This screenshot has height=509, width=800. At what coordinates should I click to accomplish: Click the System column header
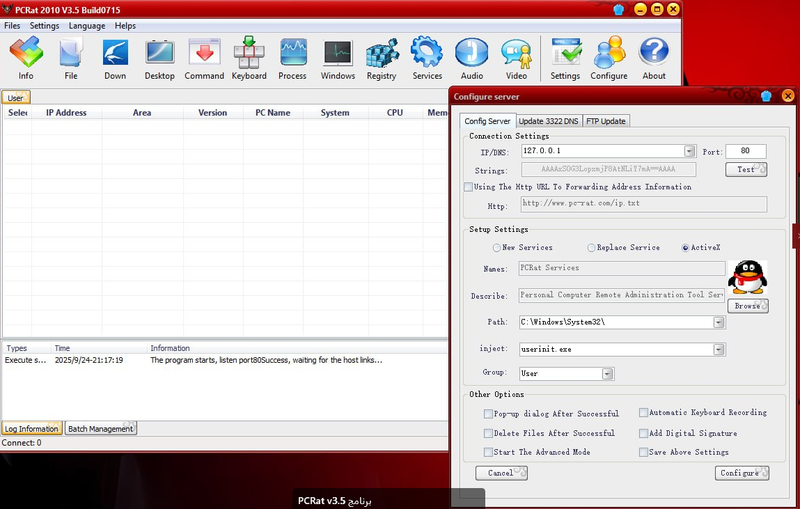(x=335, y=113)
